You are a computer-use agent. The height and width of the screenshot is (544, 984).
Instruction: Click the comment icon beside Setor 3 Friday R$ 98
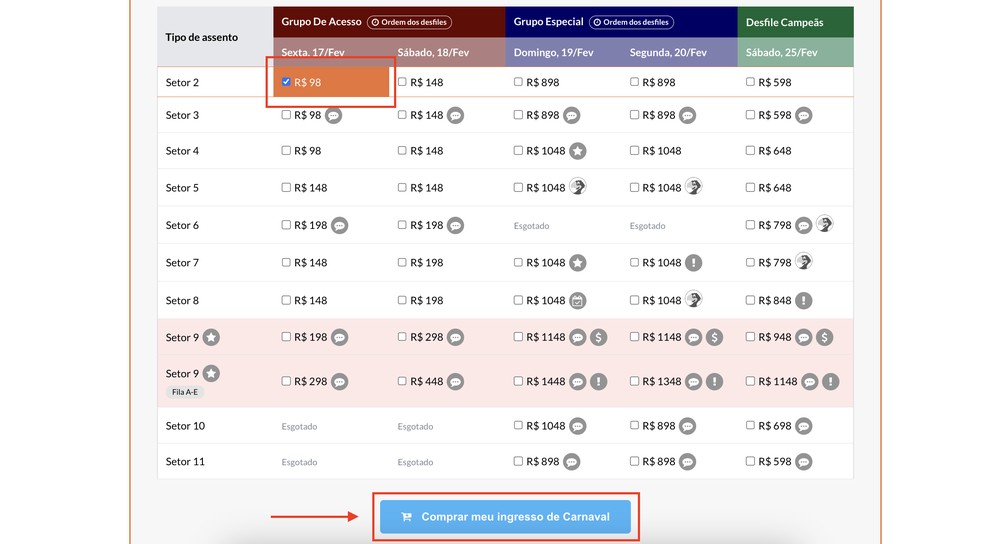coord(334,115)
